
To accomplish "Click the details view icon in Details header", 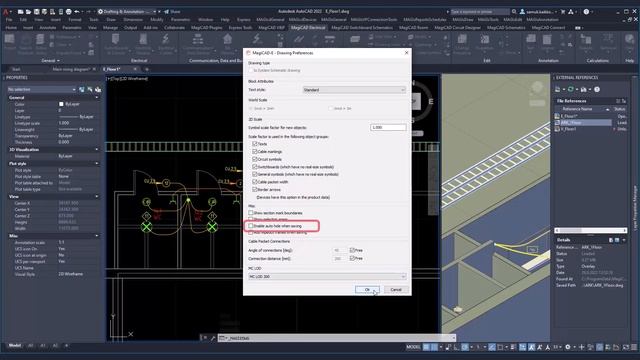I will [x=611, y=240].
